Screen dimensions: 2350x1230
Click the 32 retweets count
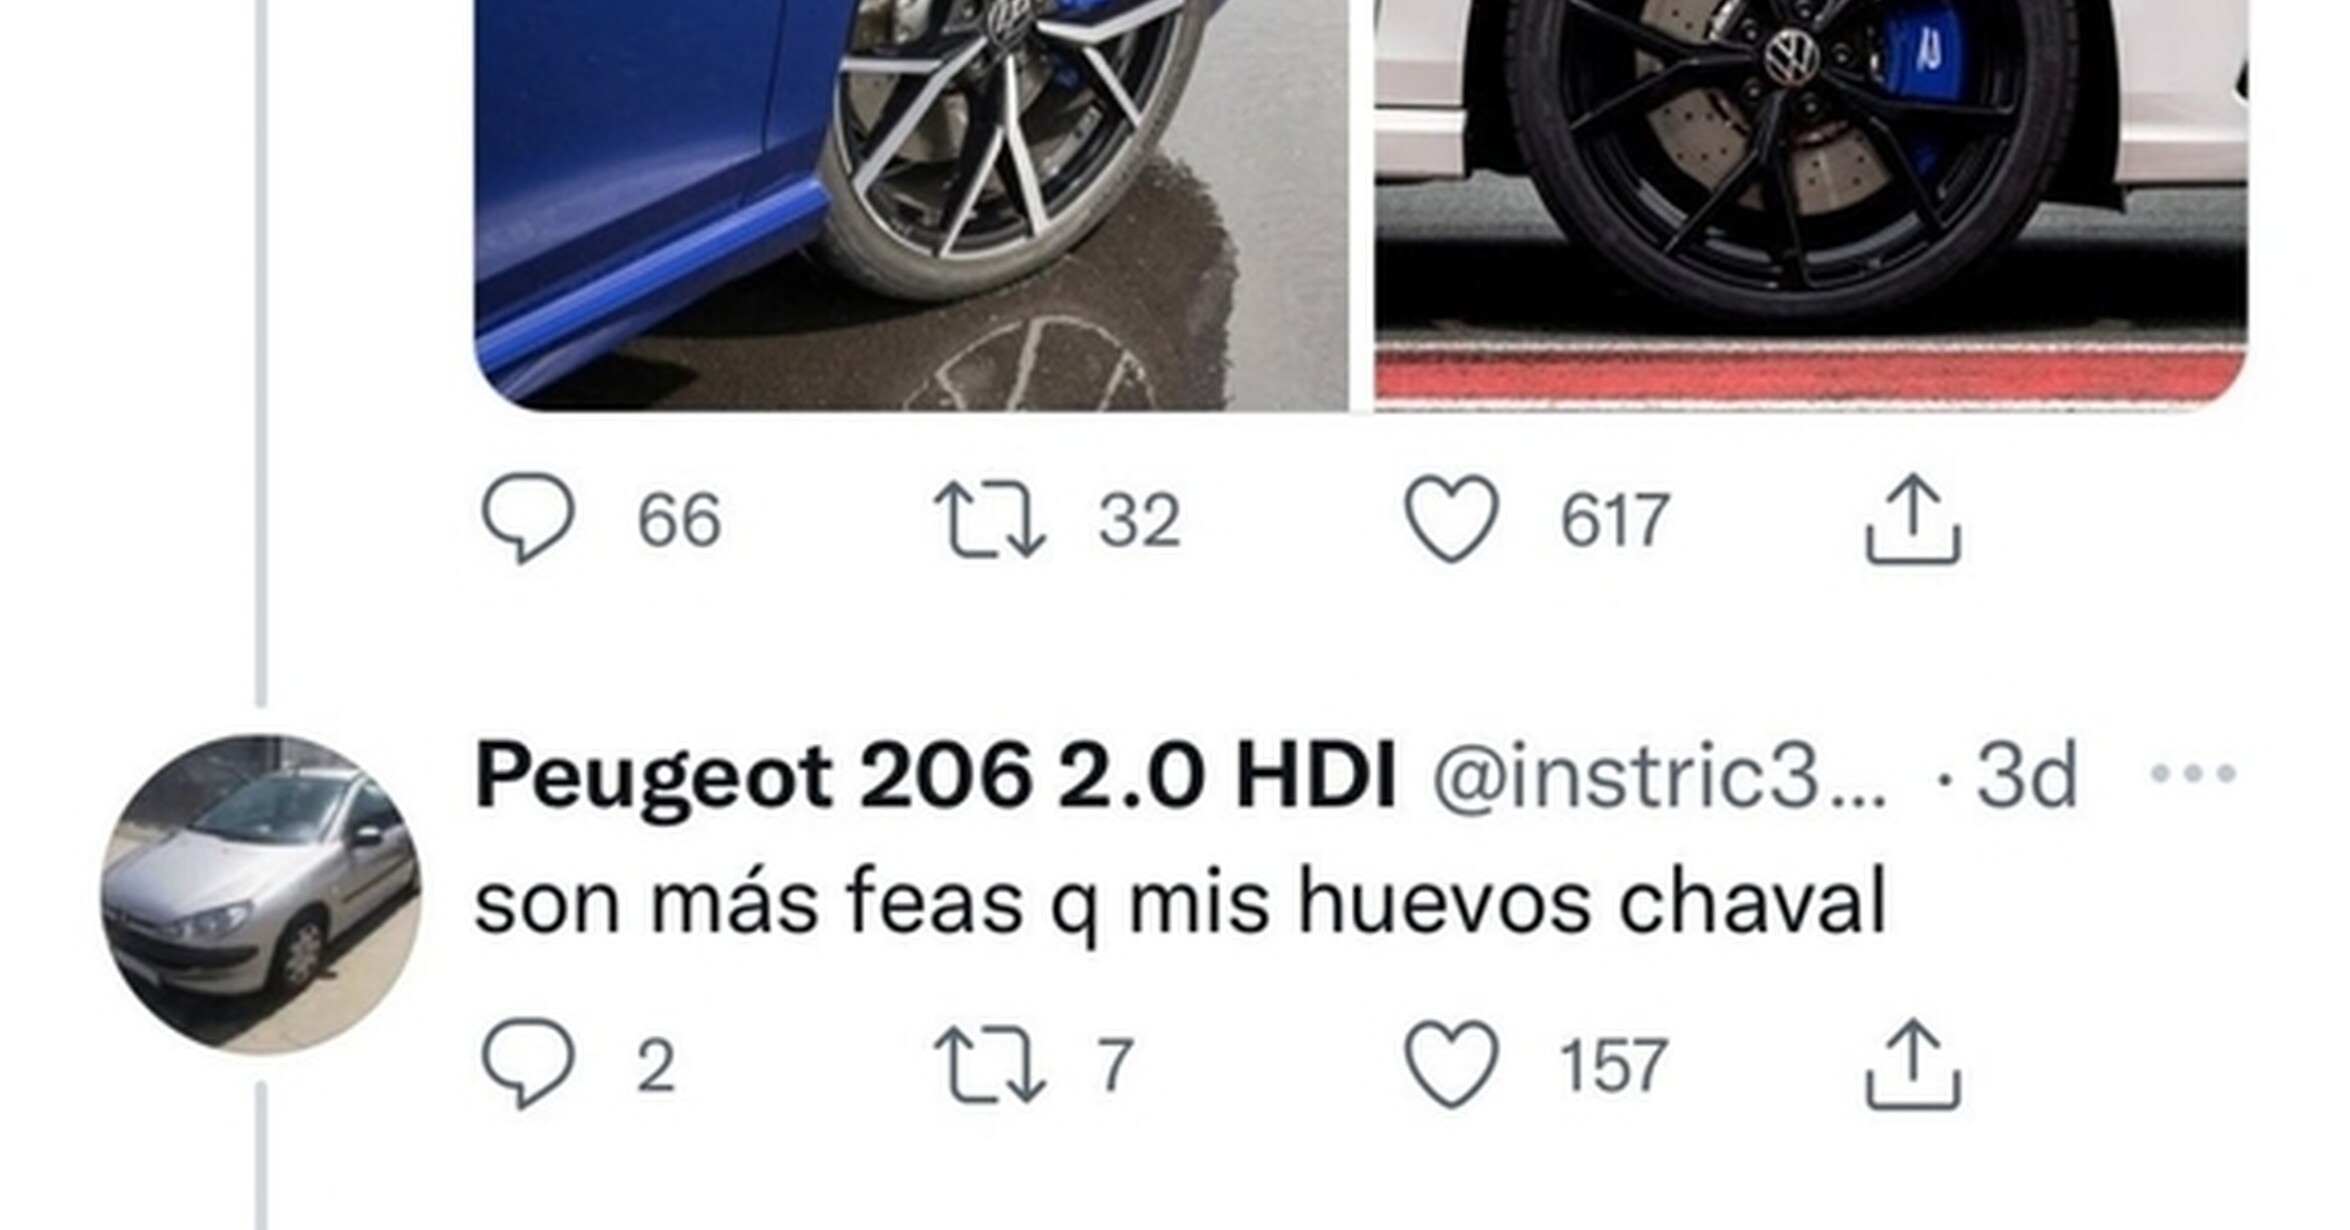(x=1139, y=521)
